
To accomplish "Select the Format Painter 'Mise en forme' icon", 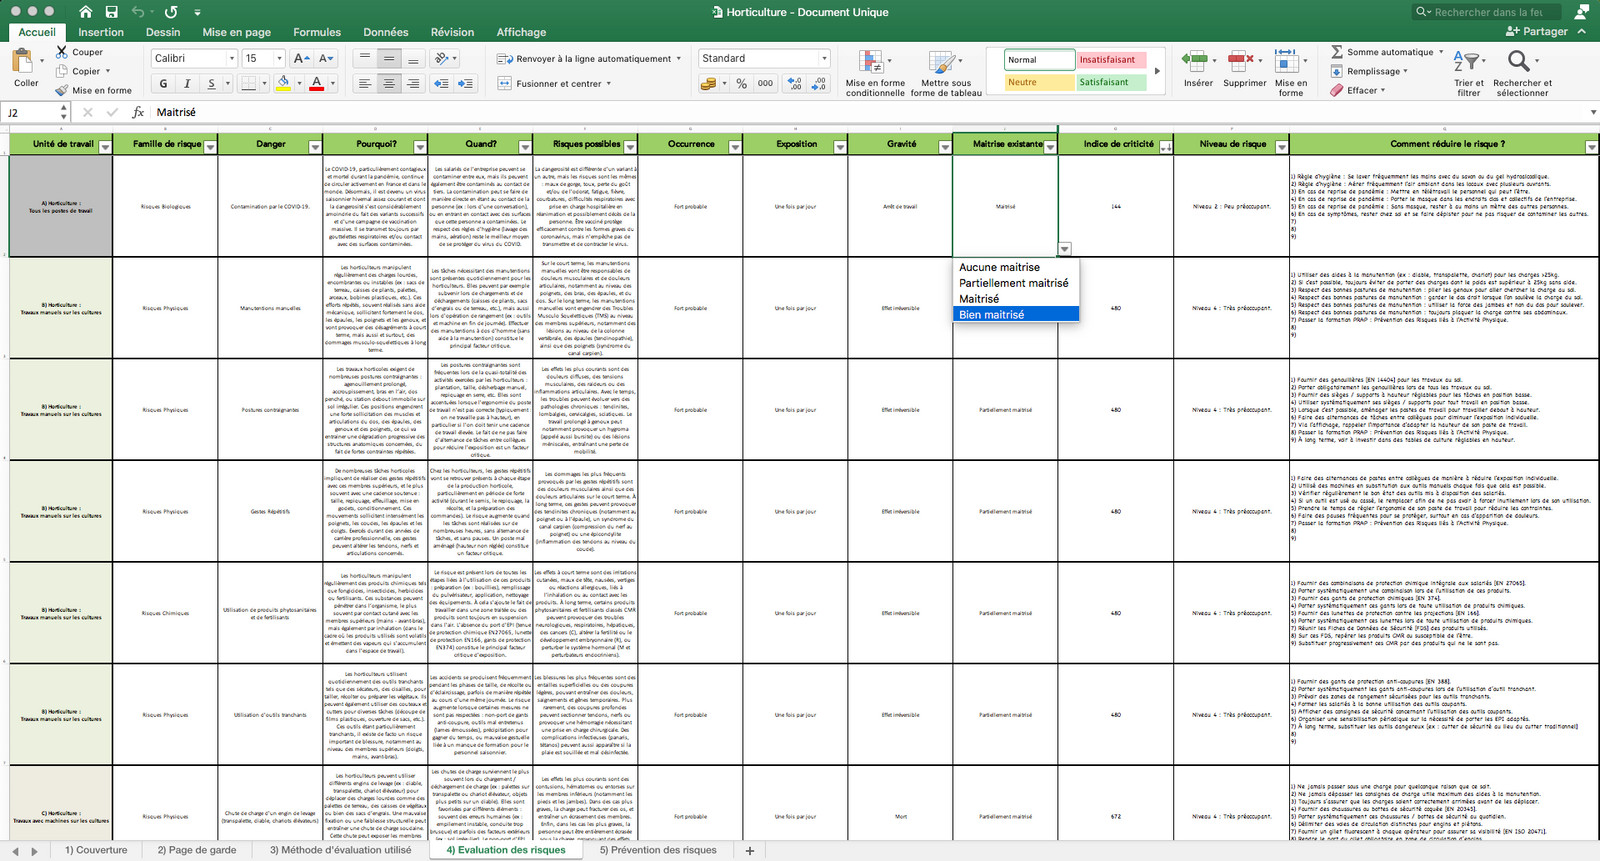I will pyautogui.click(x=62, y=90).
